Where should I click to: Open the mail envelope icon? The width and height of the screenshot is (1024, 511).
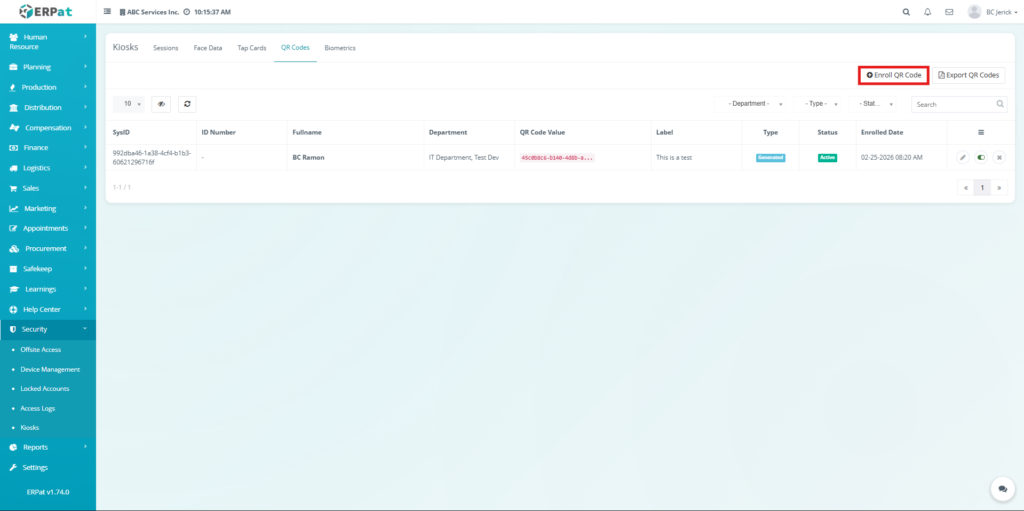click(x=949, y=12)
